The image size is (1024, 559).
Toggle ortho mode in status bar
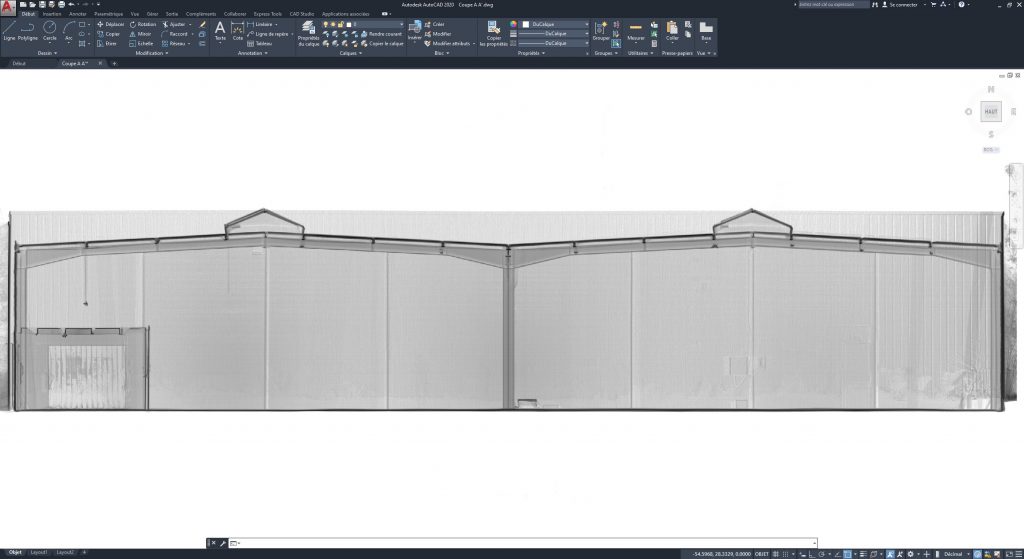point(812,554)
